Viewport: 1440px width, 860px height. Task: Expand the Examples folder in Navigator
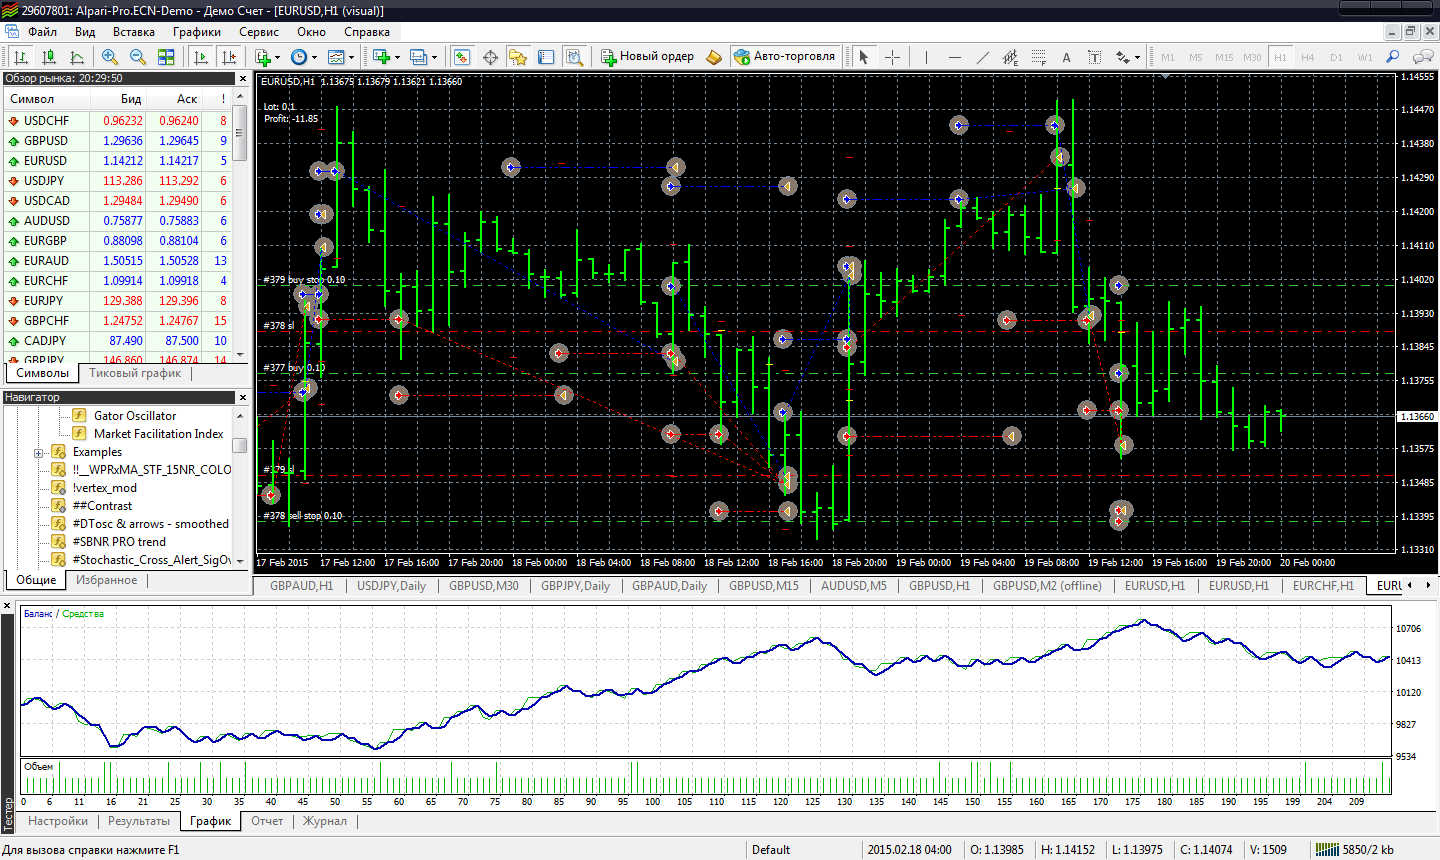coord(39,453)
